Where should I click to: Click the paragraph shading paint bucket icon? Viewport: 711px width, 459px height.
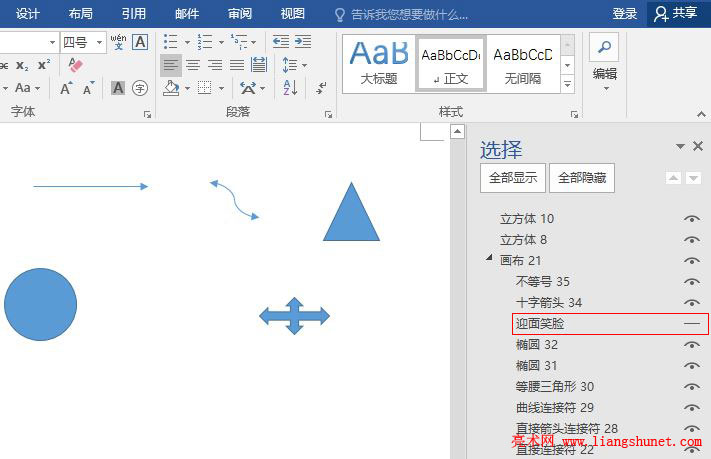point(171,88)
